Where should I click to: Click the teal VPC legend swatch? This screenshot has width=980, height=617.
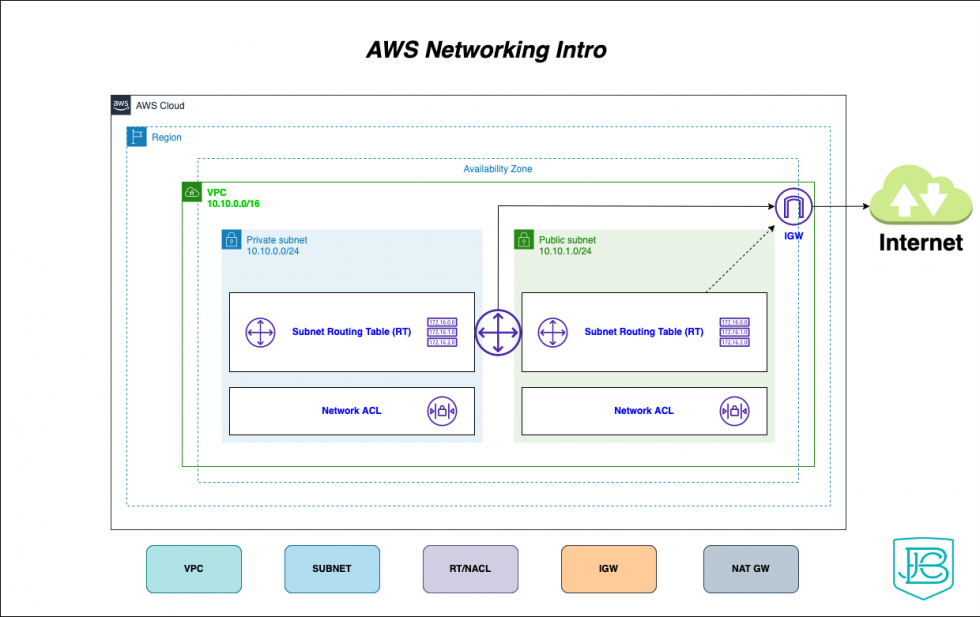point(194,569)
